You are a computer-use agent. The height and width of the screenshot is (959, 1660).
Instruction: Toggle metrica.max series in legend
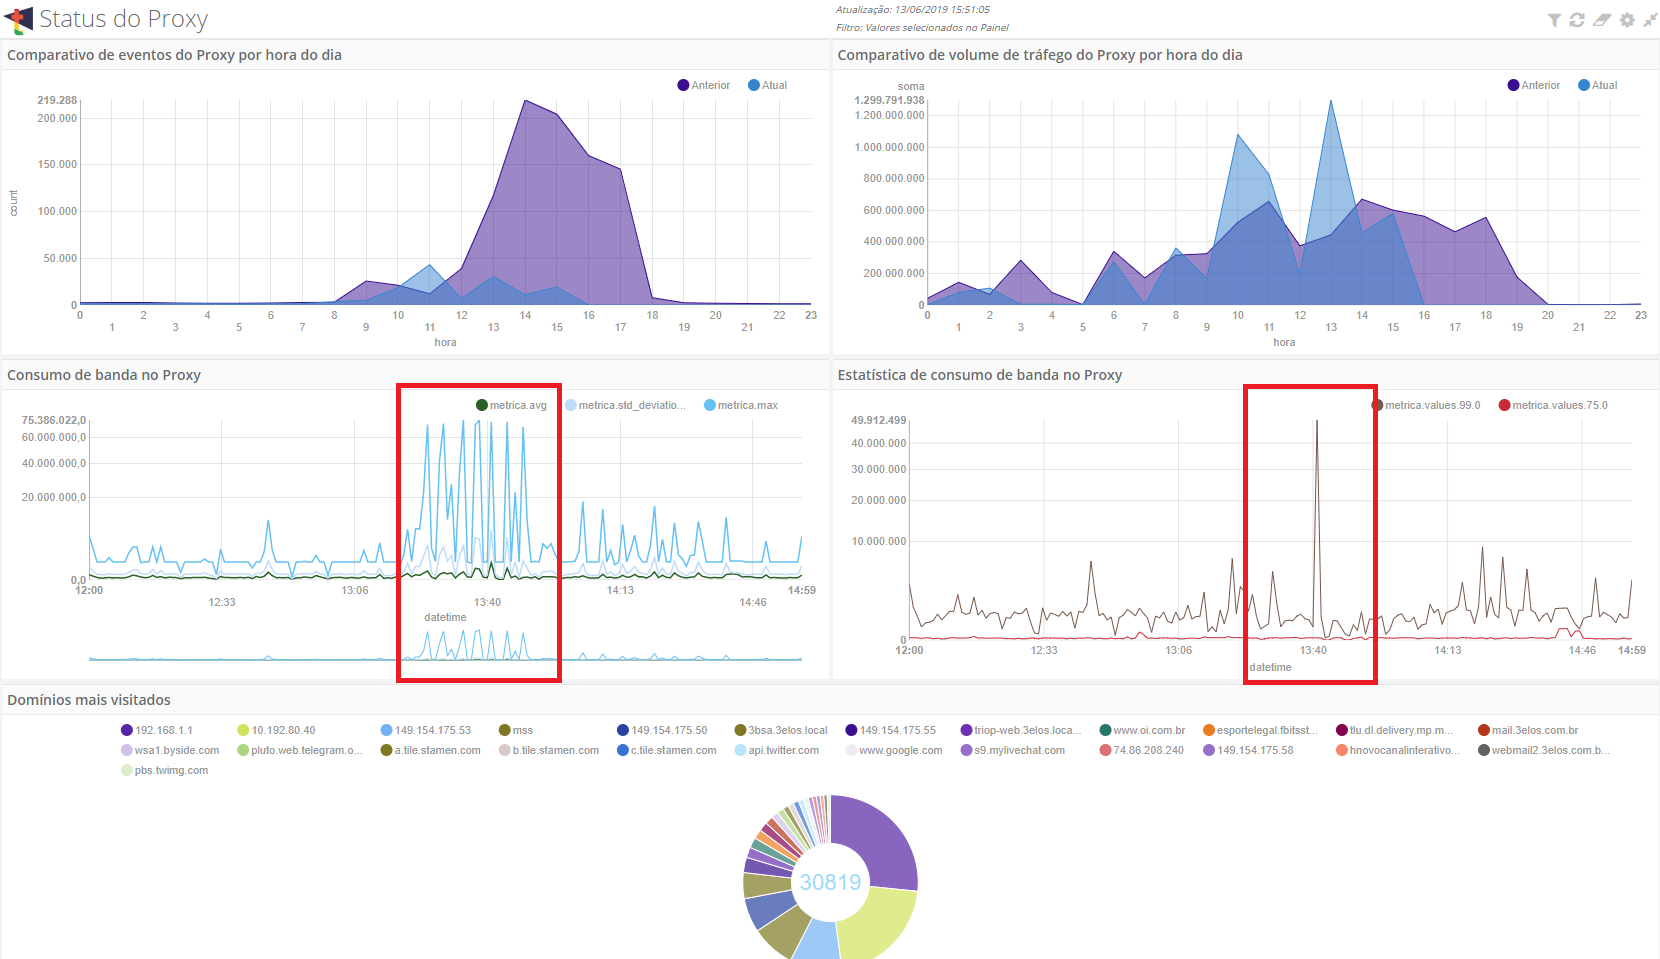point(741,405)
